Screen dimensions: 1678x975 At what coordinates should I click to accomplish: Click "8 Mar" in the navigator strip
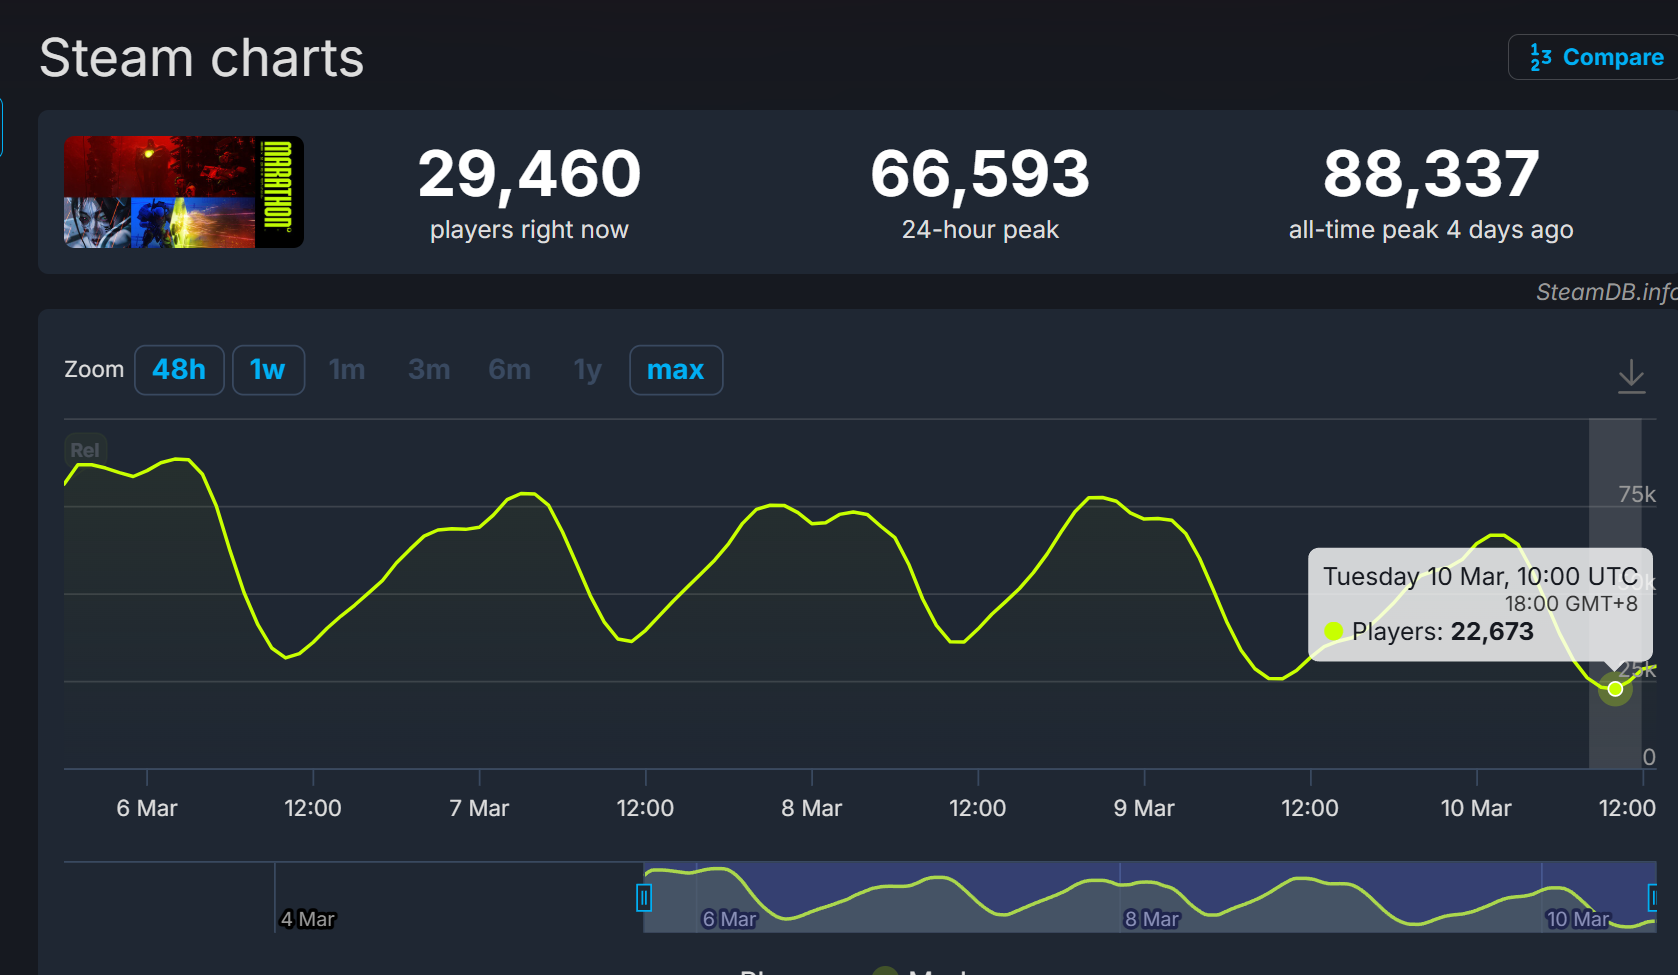pyautogui.click(x=1152, y=919)
